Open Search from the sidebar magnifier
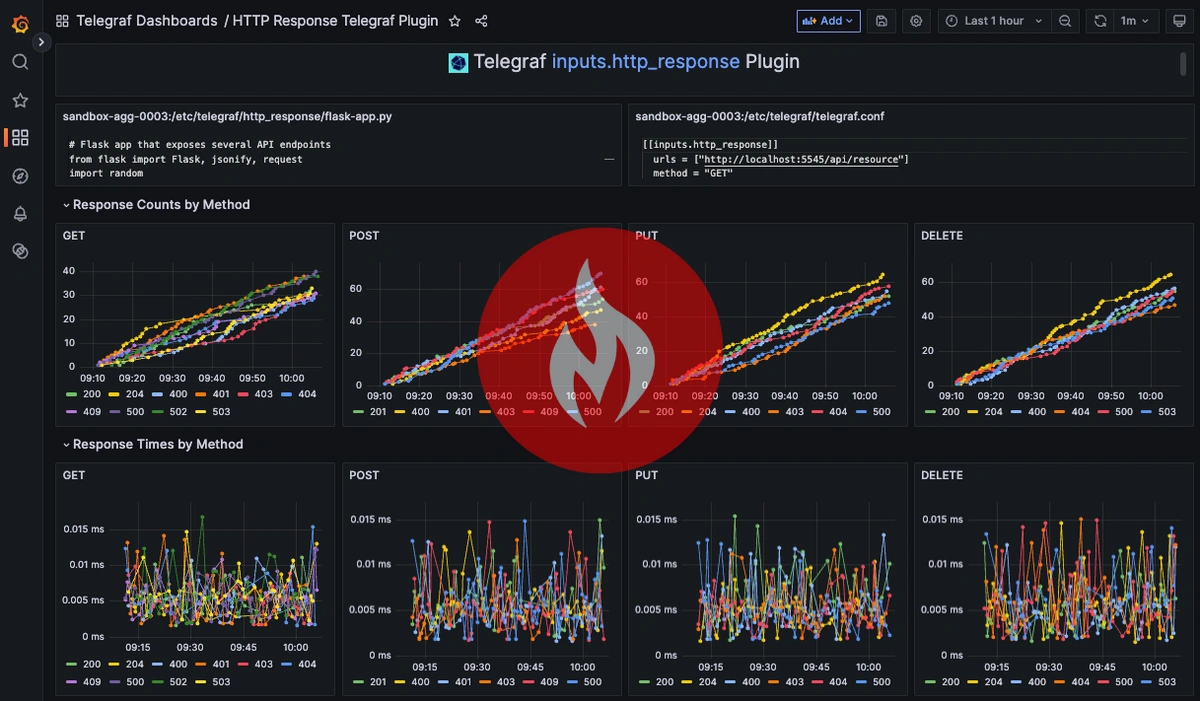The image size is (1200, 701). click(20, 62)
